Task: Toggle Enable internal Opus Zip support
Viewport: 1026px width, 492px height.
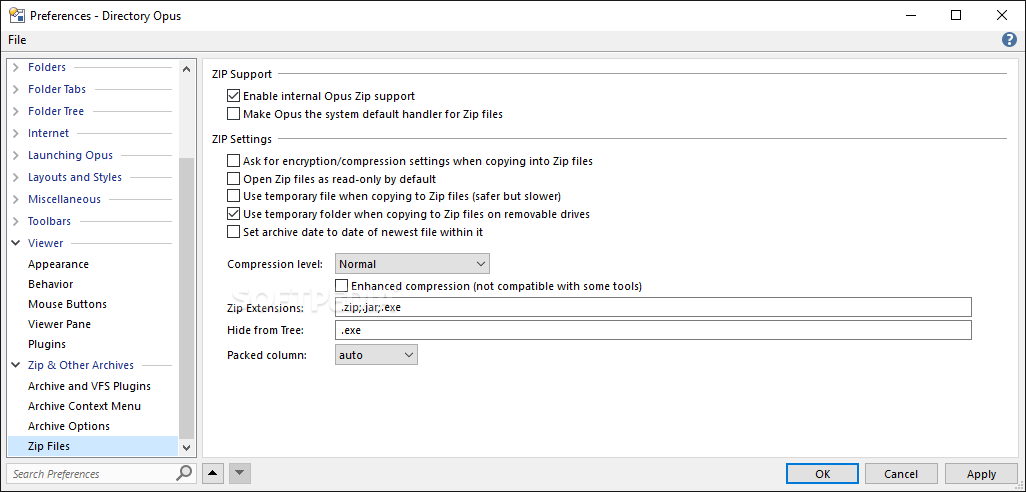Action: [233, 96]
